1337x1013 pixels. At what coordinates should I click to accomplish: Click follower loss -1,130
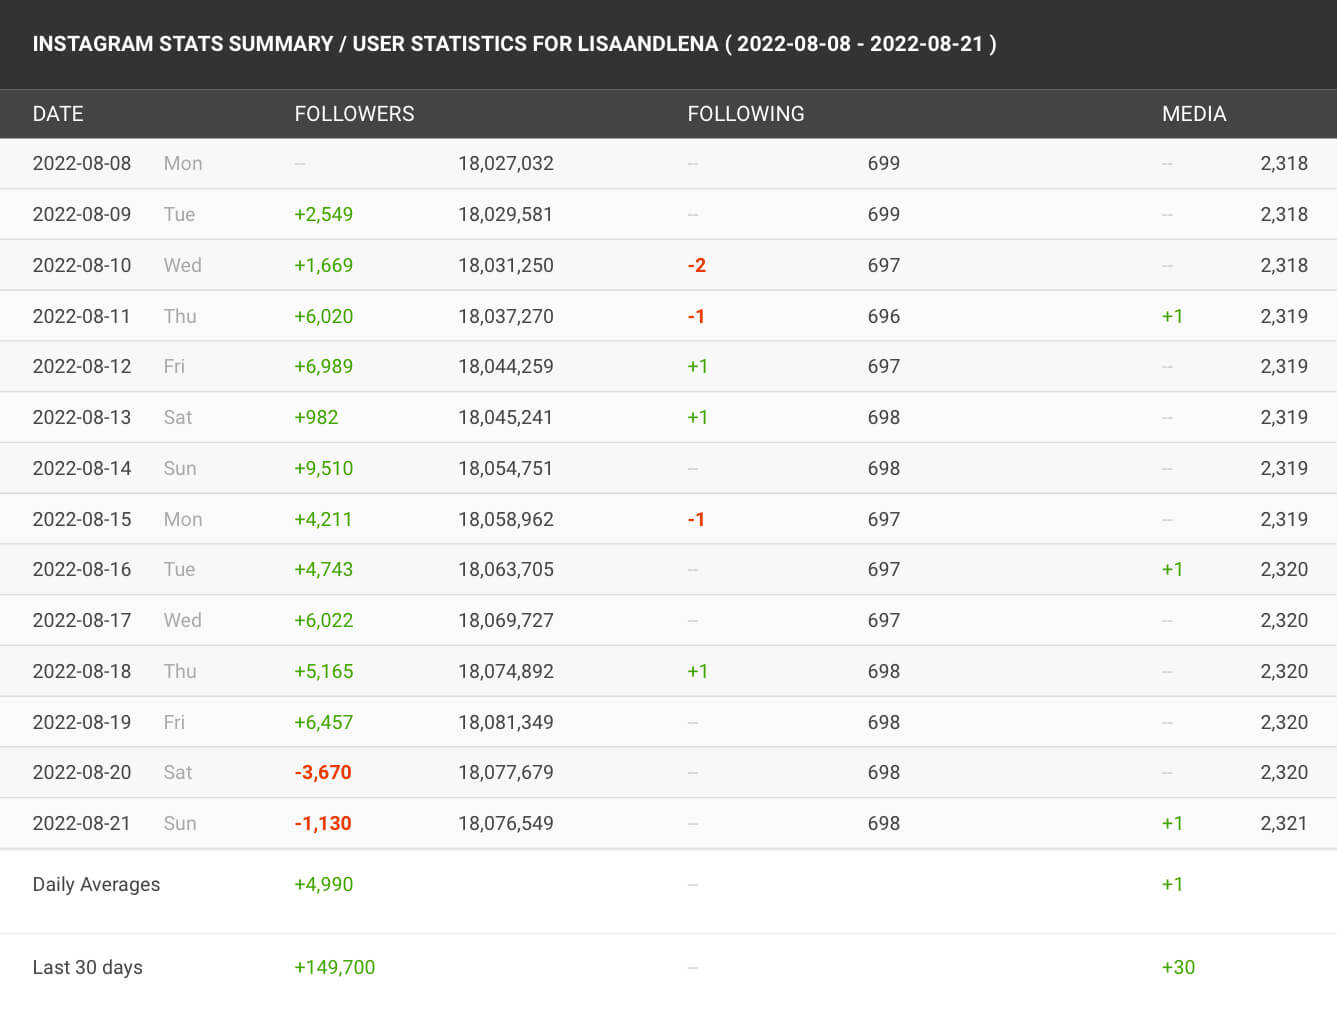[x=323, y=823]
